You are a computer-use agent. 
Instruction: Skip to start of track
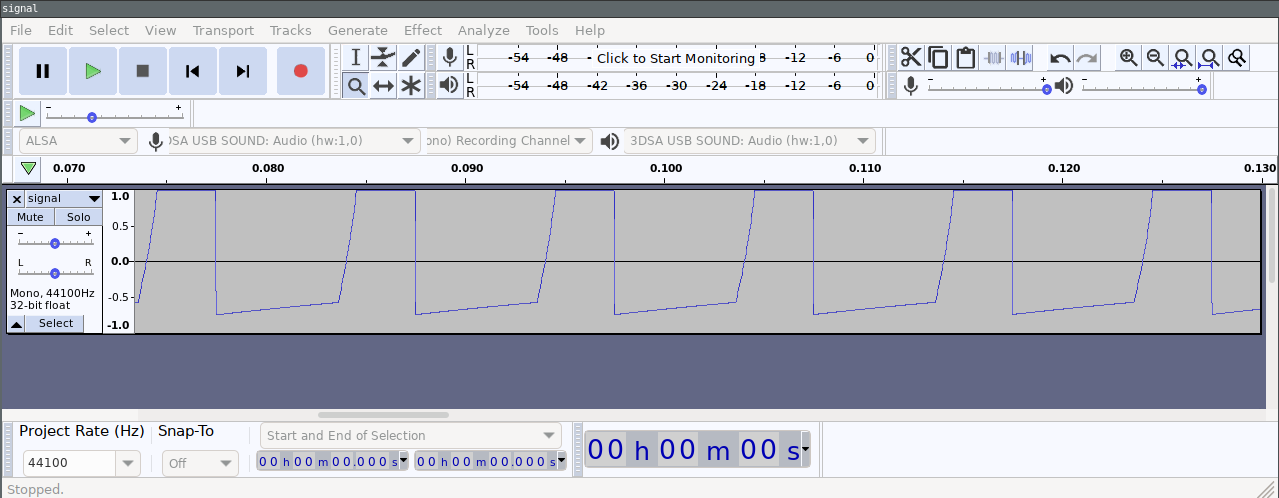(x=193, y=71)
